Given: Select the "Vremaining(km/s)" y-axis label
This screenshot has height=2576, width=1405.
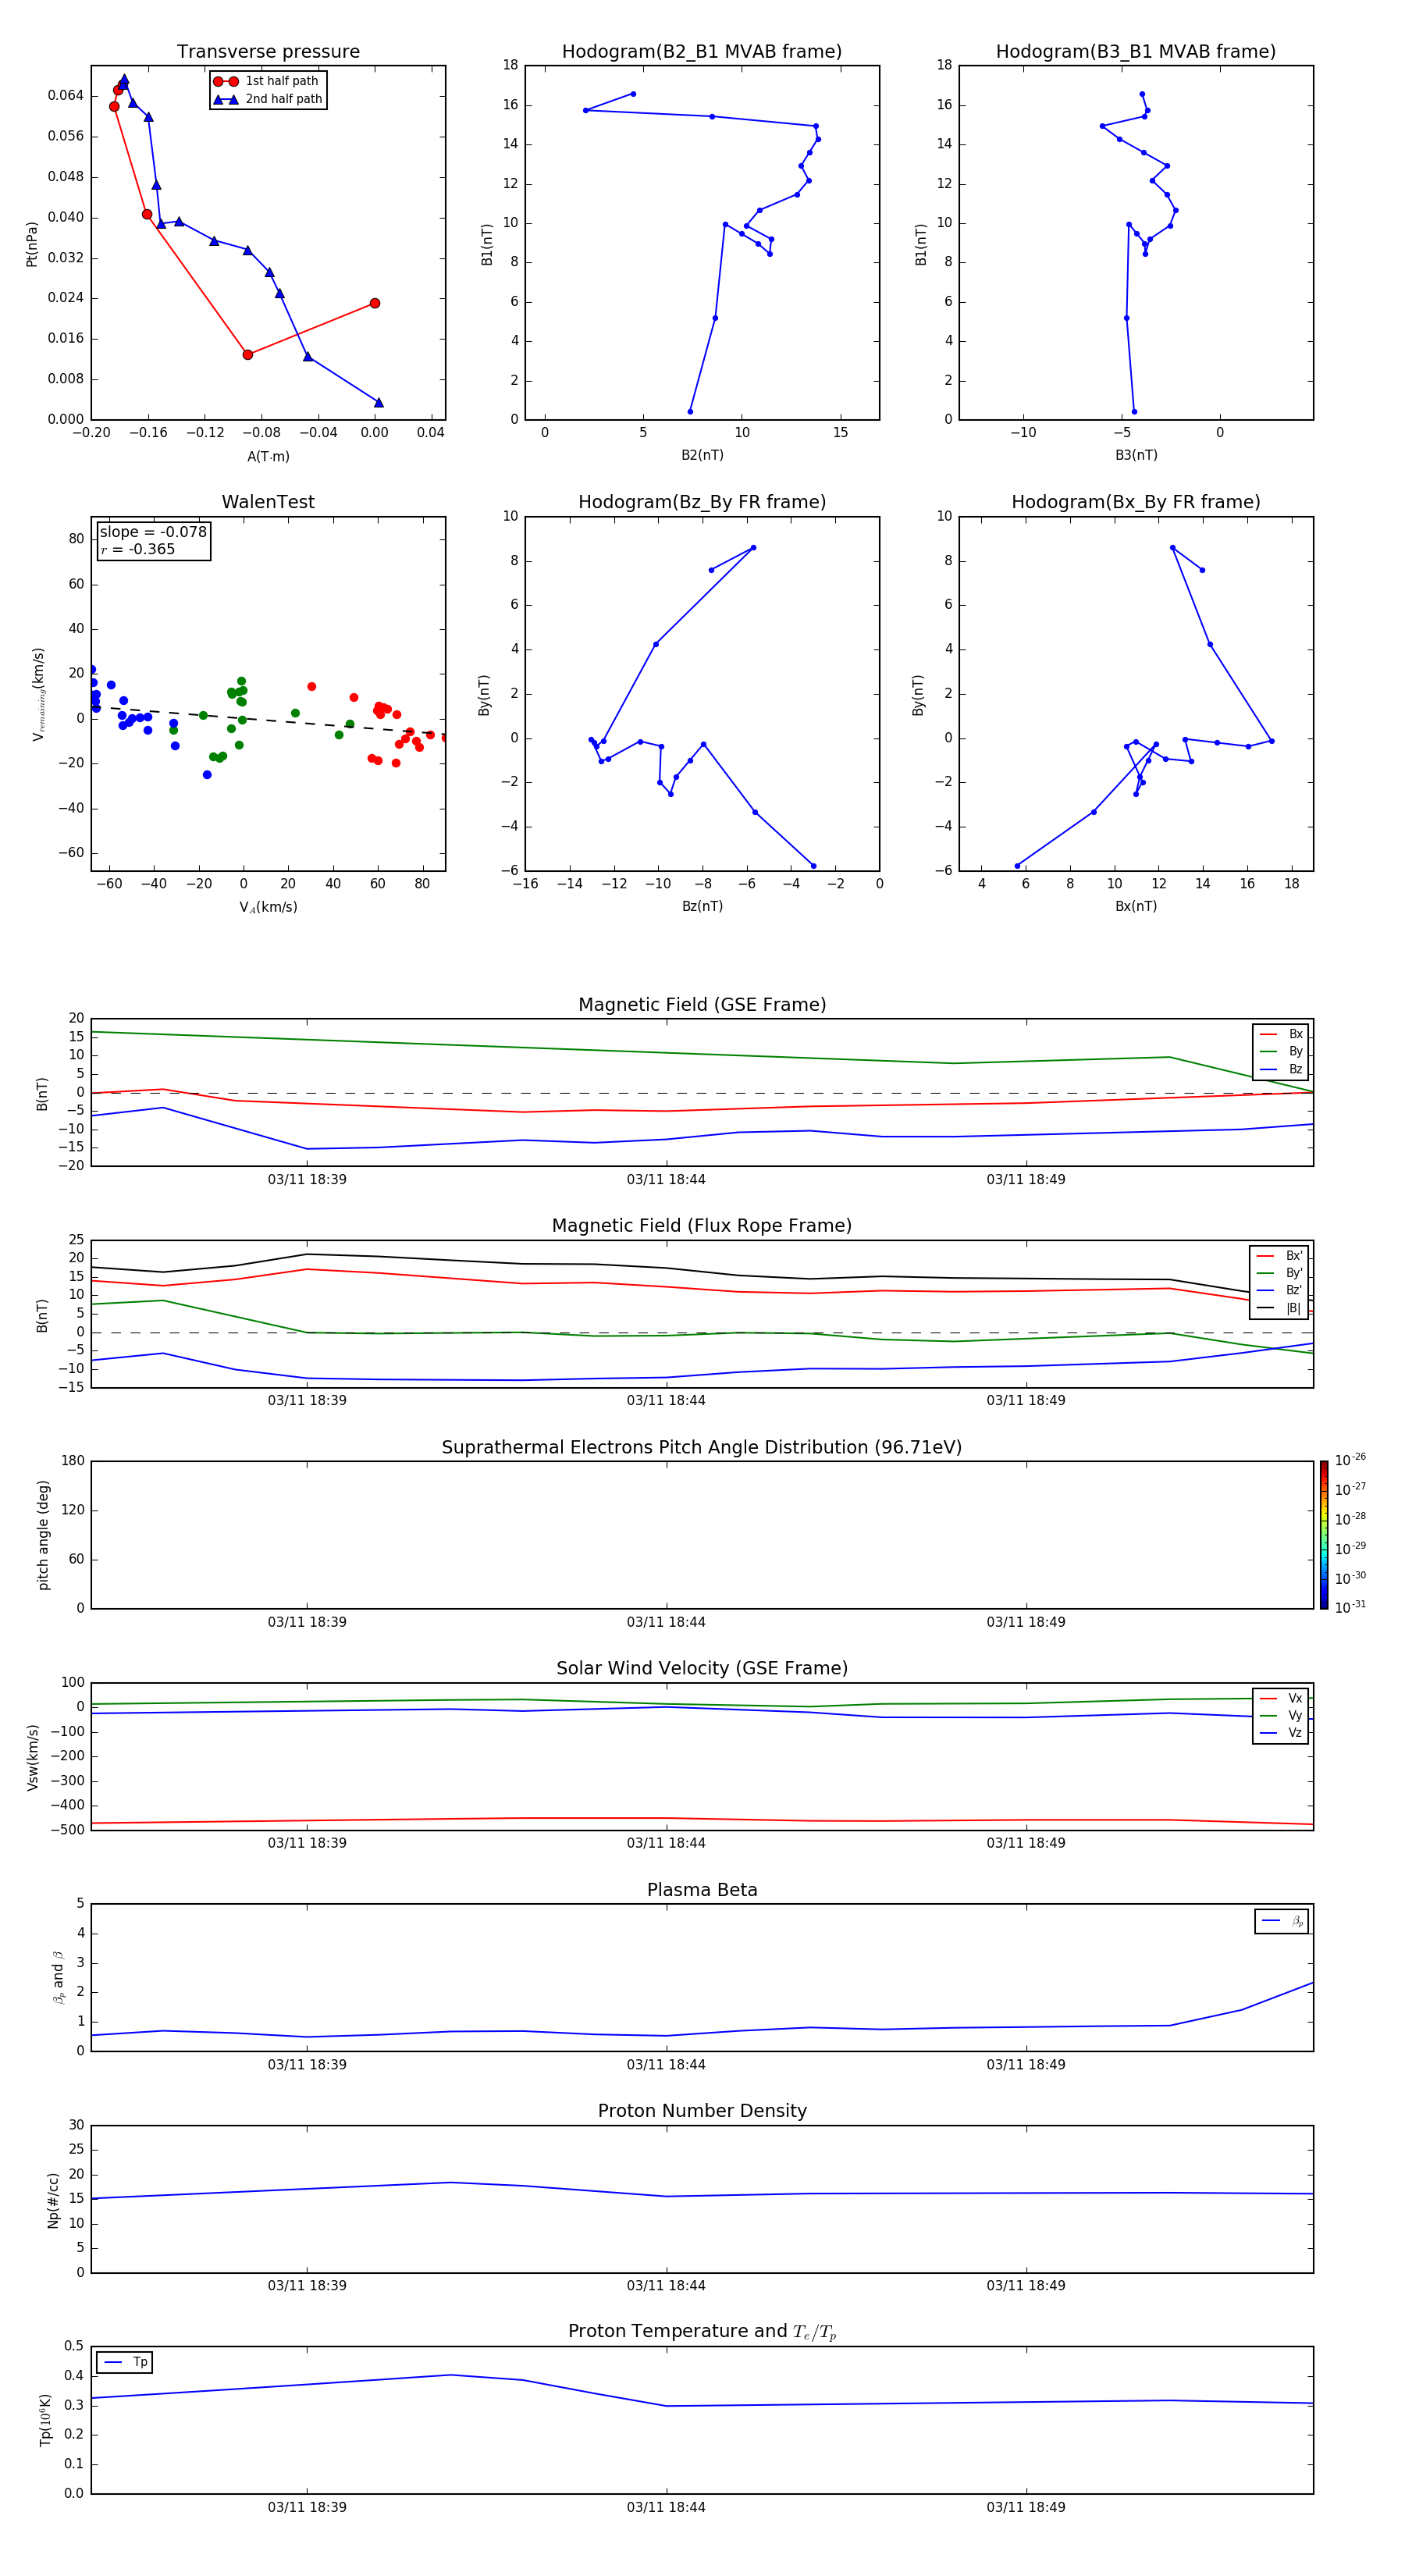Looking at the screenshot, I should (39, 694).
